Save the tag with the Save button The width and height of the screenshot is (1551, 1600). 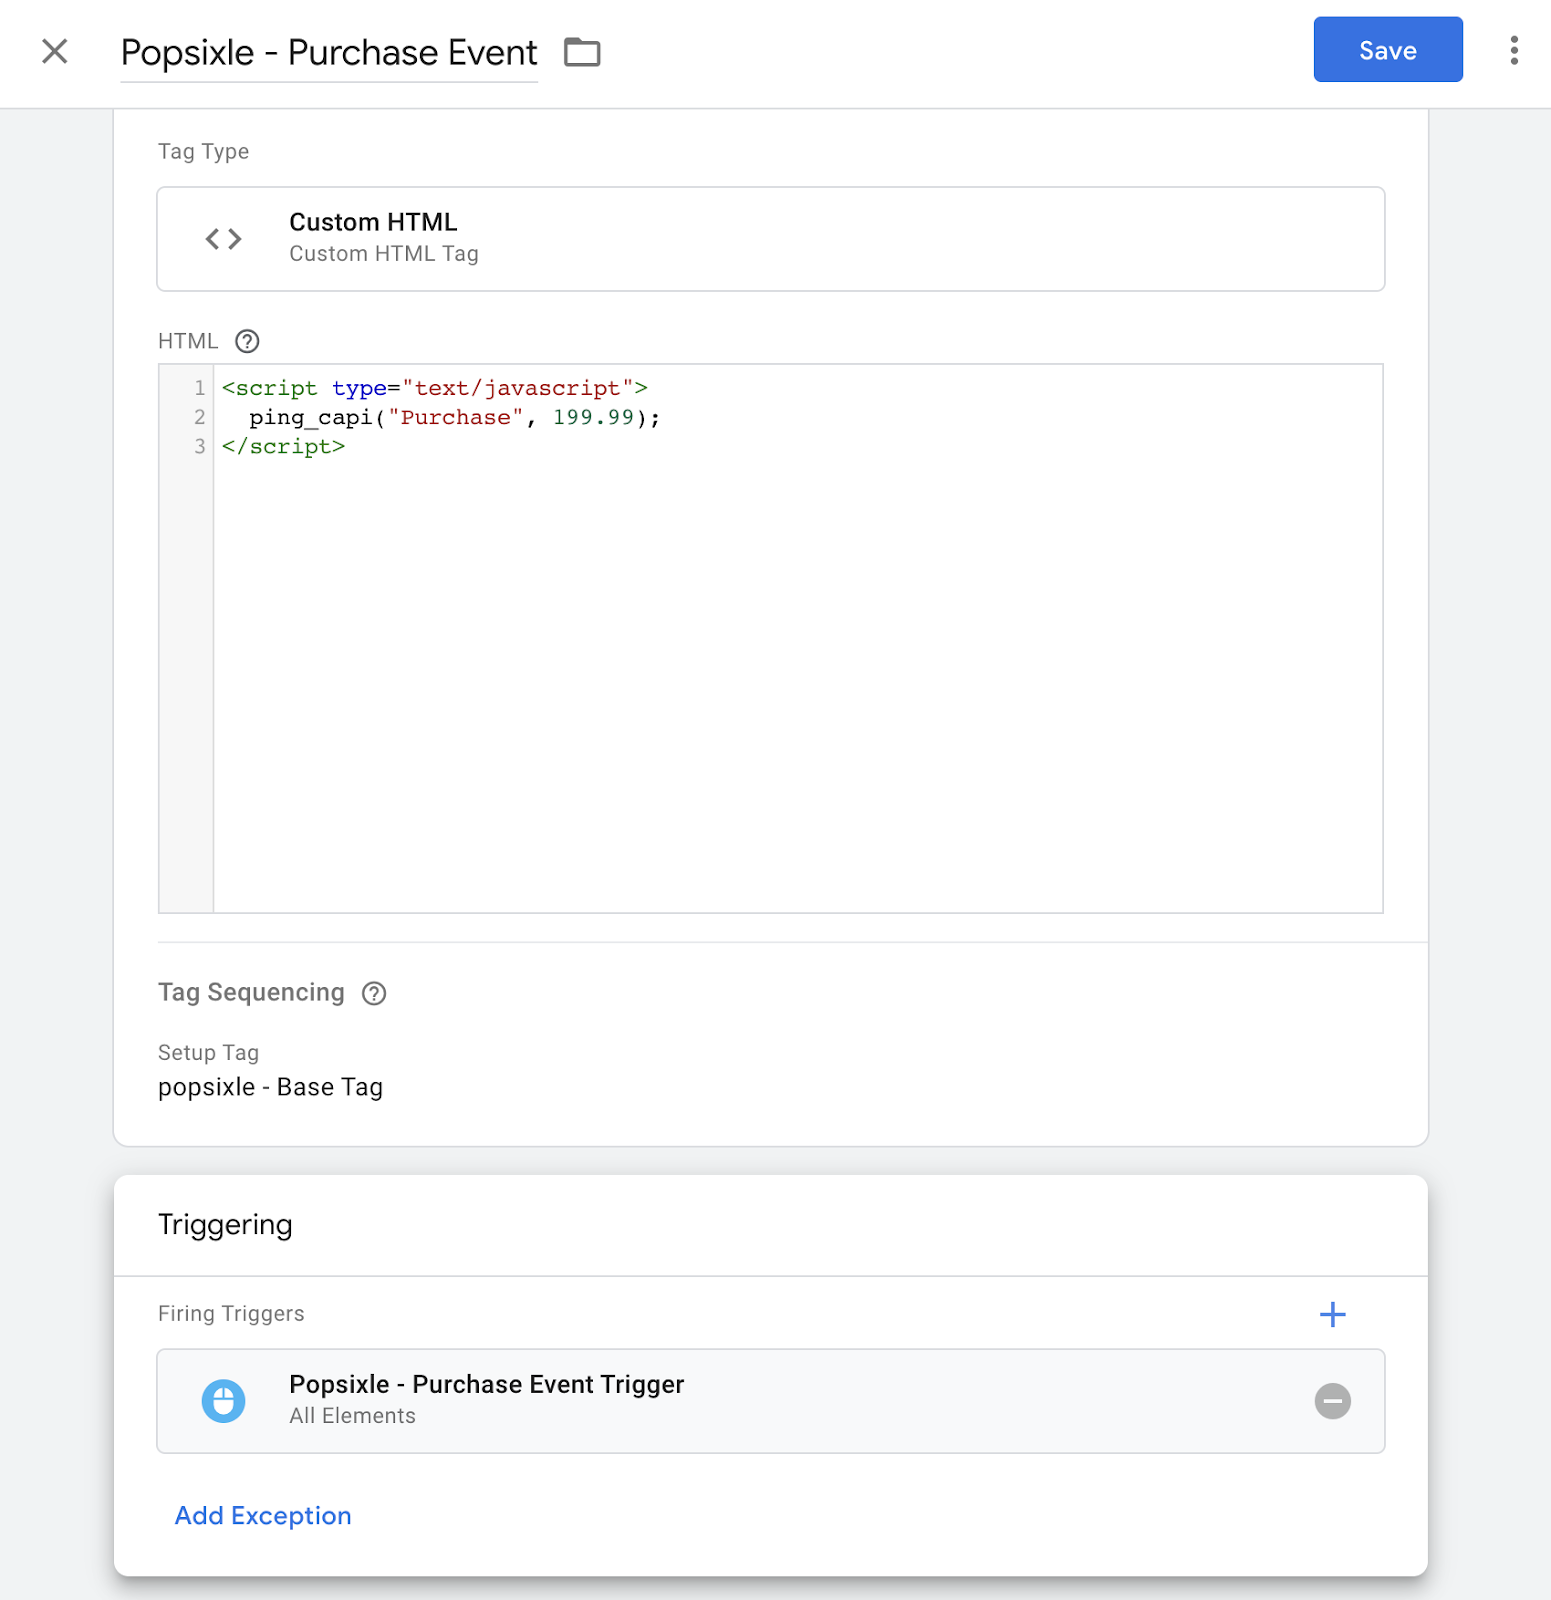pyautogui.click(x=1388, y=50)
